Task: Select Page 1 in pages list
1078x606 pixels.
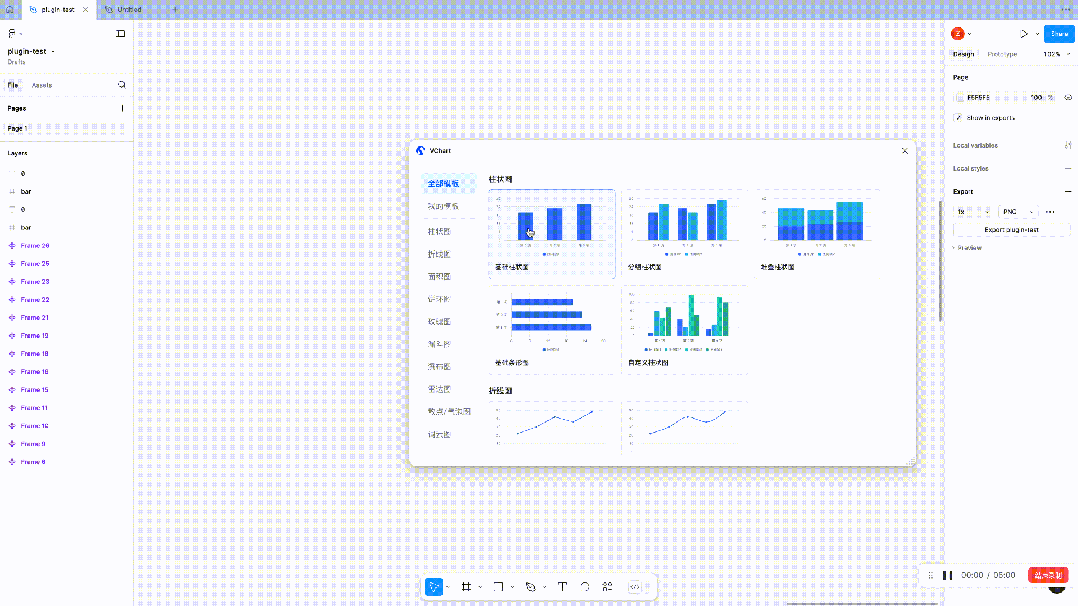Action: (65, 129)
